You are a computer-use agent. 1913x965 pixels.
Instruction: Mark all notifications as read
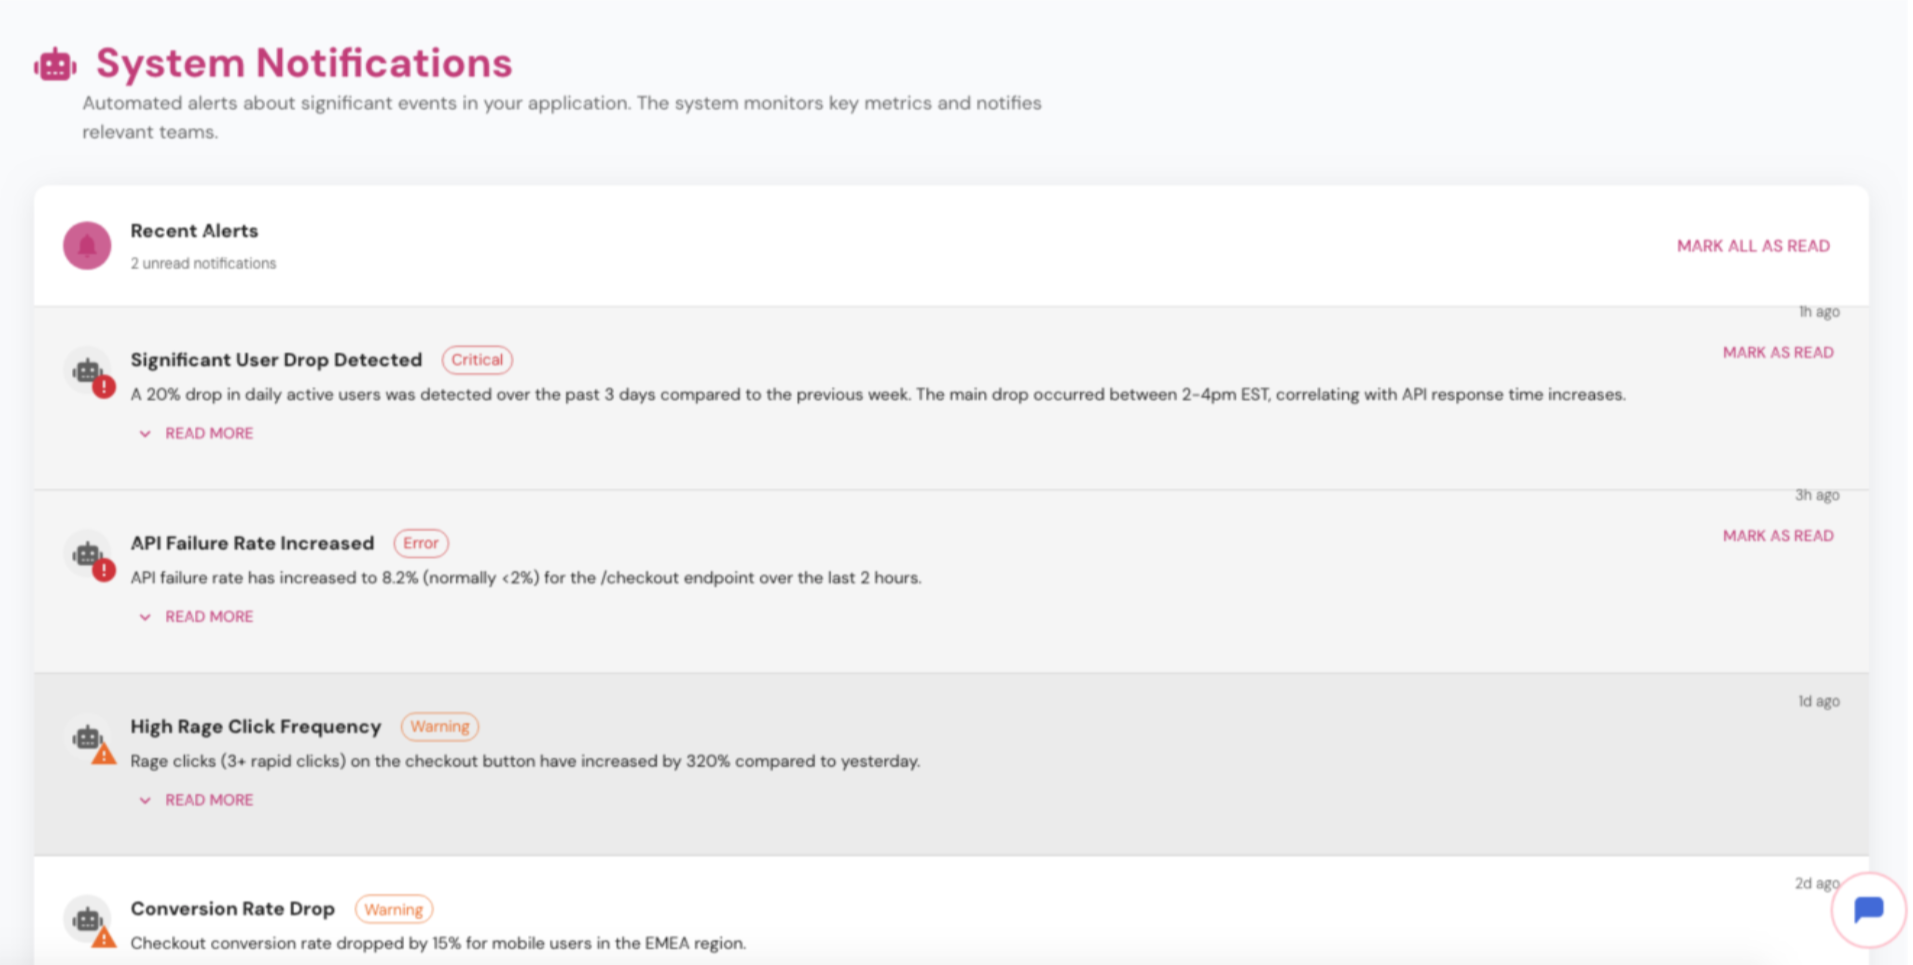pos(1752,246)
